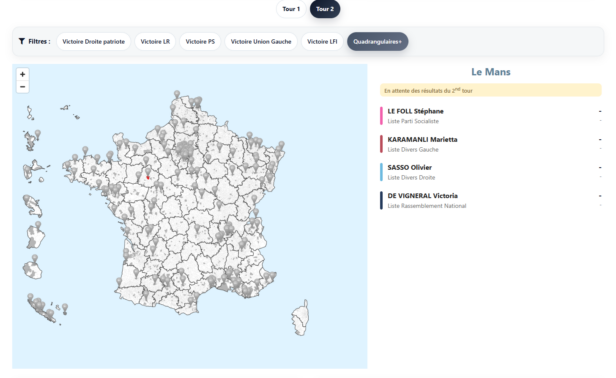616x378 pixels.
Task: Click the funnel icon beside Filtres
Action: (22, 41)
